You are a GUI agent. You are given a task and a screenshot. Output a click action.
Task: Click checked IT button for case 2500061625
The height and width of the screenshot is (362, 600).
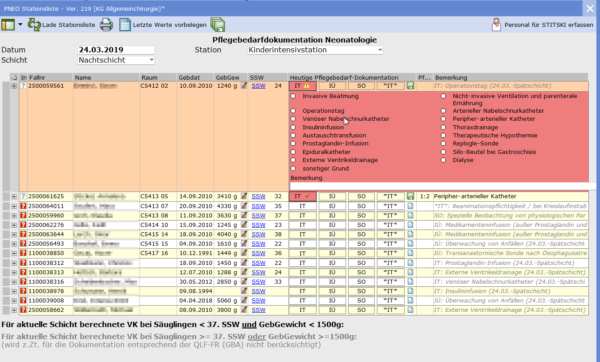click(x=302, y=196)
